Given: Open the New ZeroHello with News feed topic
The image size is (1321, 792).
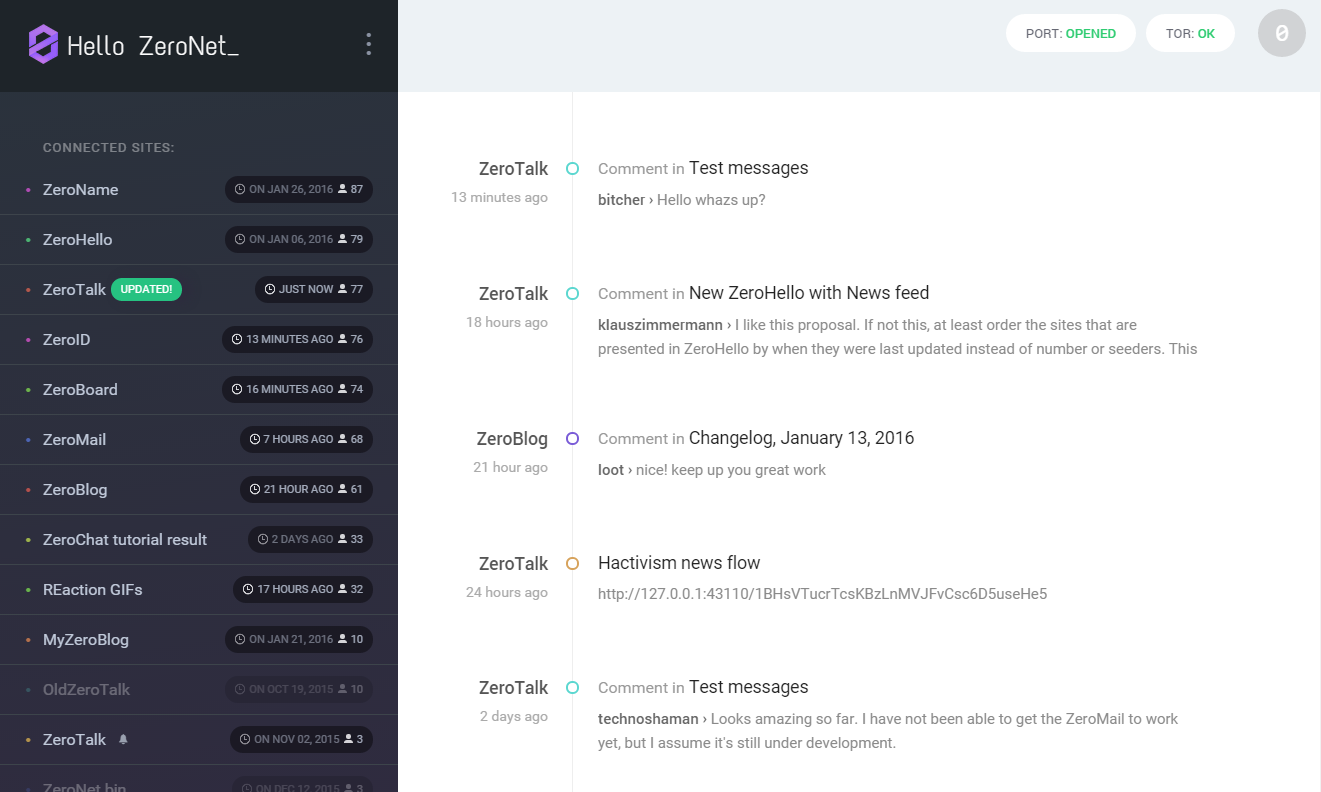Looking at the screenshot, I should tap(808, 293).
